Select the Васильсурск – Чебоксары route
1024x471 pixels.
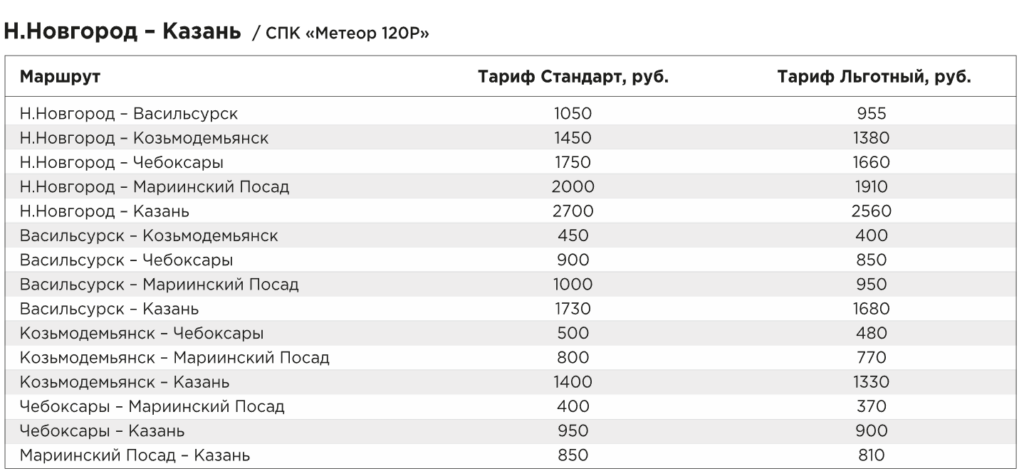126,260
